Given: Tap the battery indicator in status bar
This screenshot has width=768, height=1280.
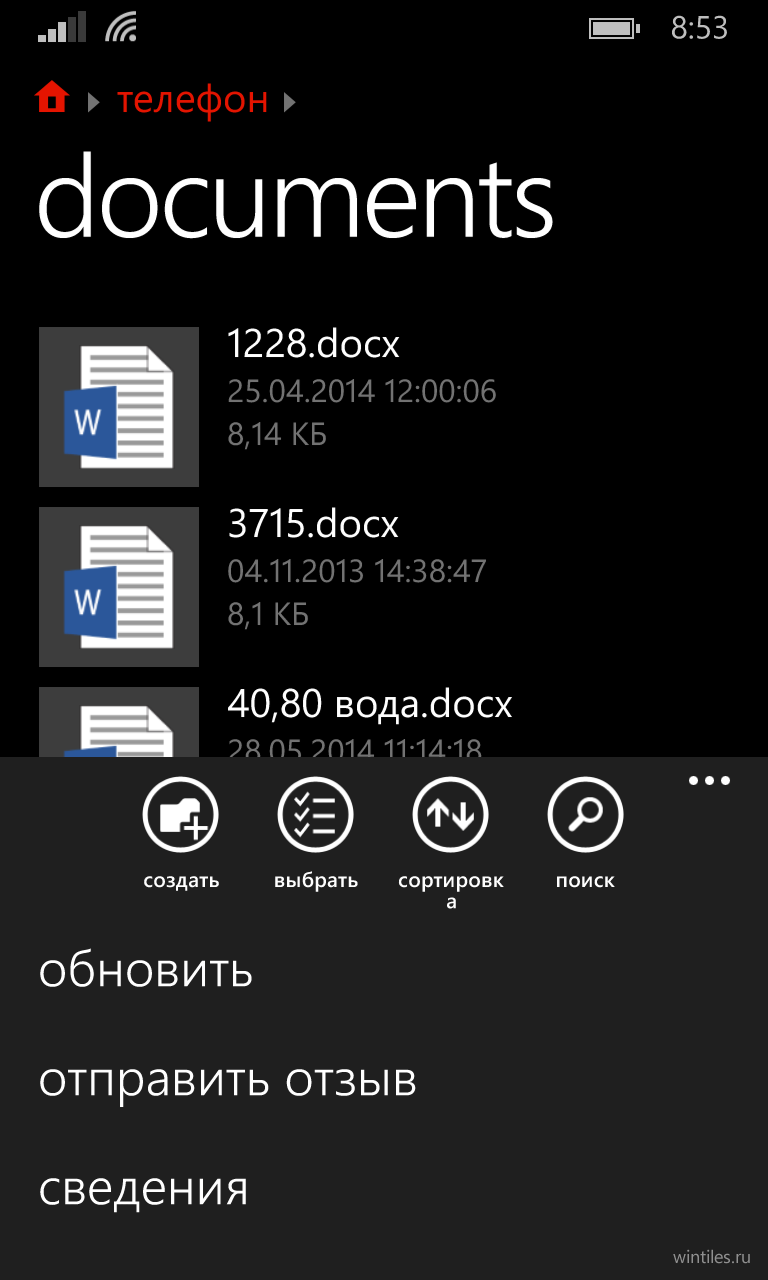Looking at the screenshot, I should (x=613, y=29).
